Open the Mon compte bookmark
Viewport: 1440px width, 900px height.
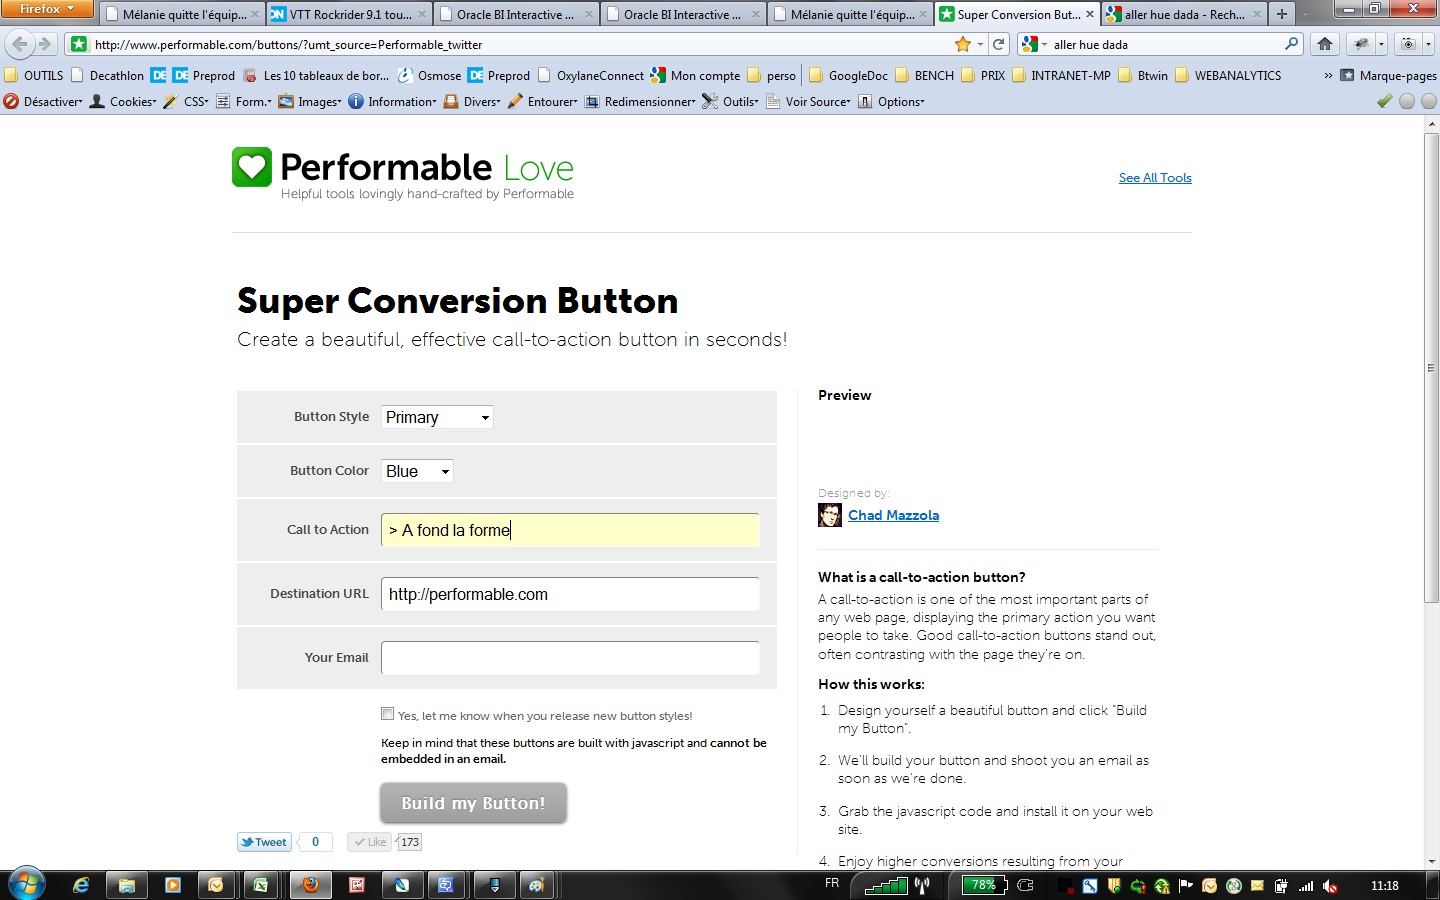[695, 75]
